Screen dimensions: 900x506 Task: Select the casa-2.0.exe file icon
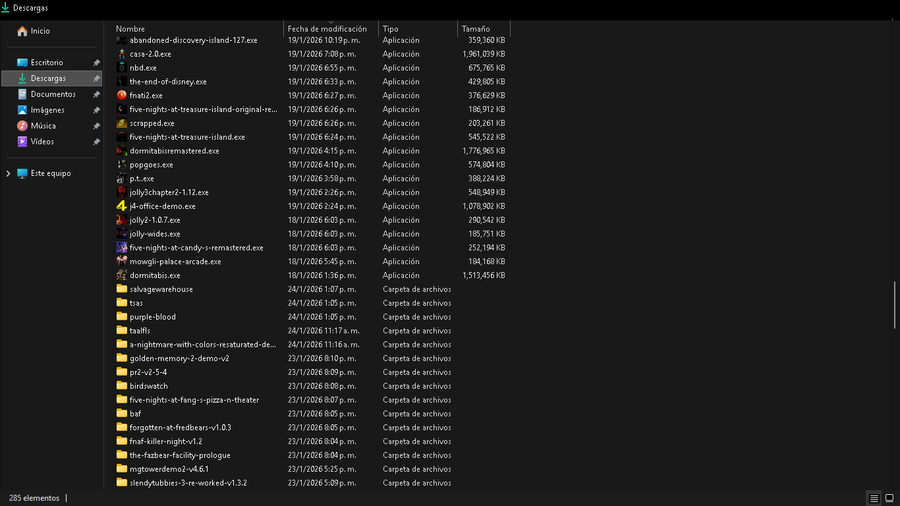coord(122,54)
